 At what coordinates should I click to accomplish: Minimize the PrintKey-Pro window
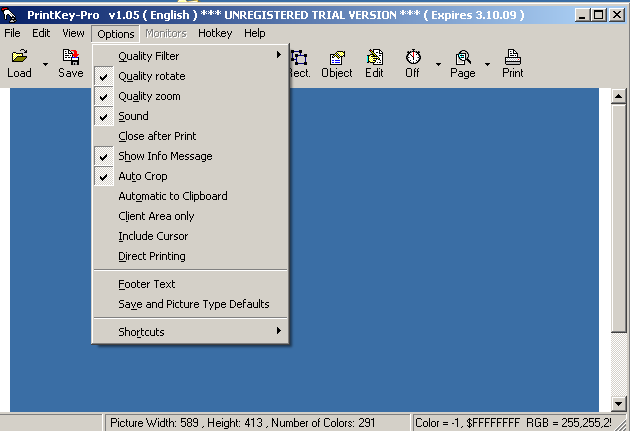582,15
